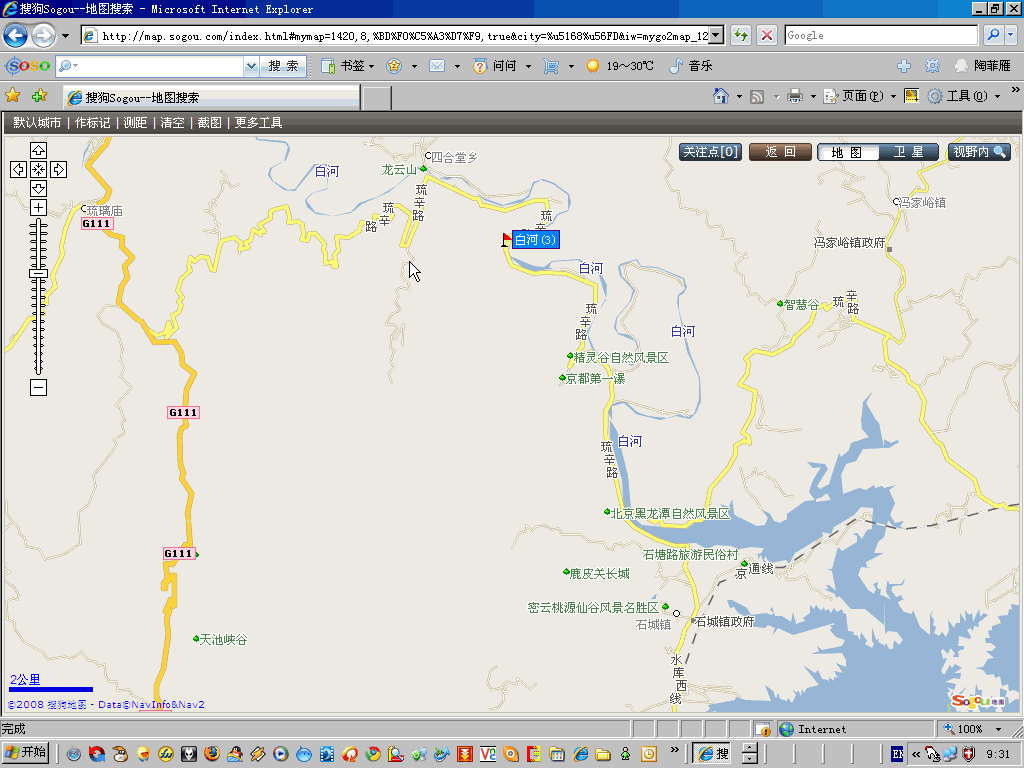Screen dimensions: 1024x768
Task: Click the zoom level slider handle
Action: point(38,273)
